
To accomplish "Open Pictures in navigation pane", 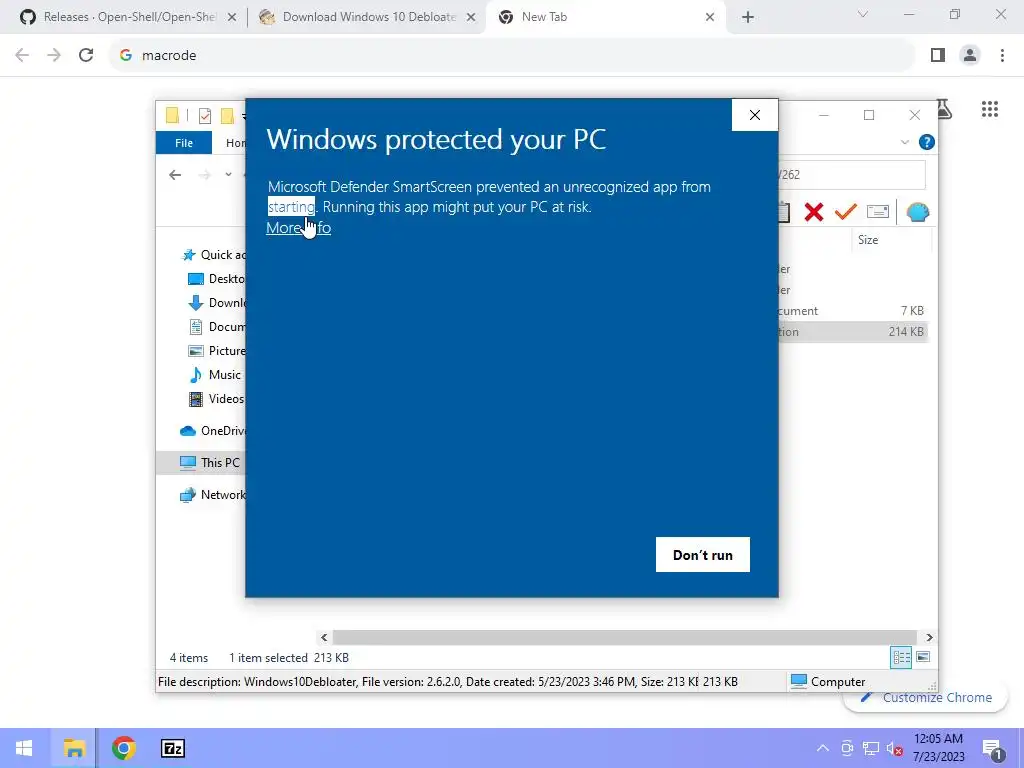I will point(217,351).
